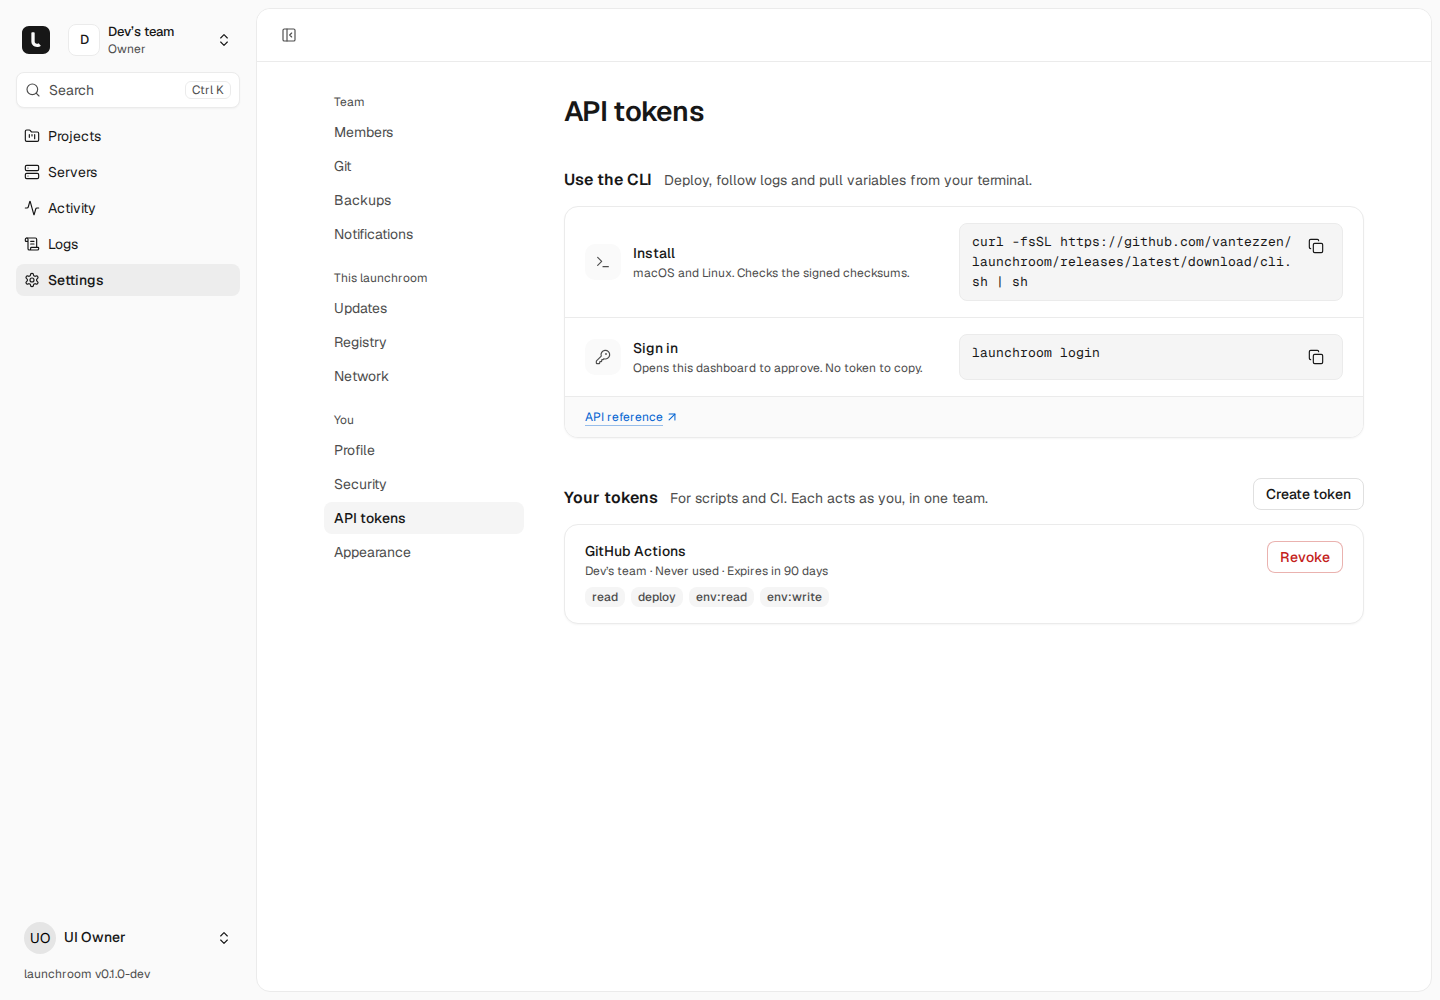Click the deploy scope tag
Viewport: 1440px width, 1000px height.
657,597
